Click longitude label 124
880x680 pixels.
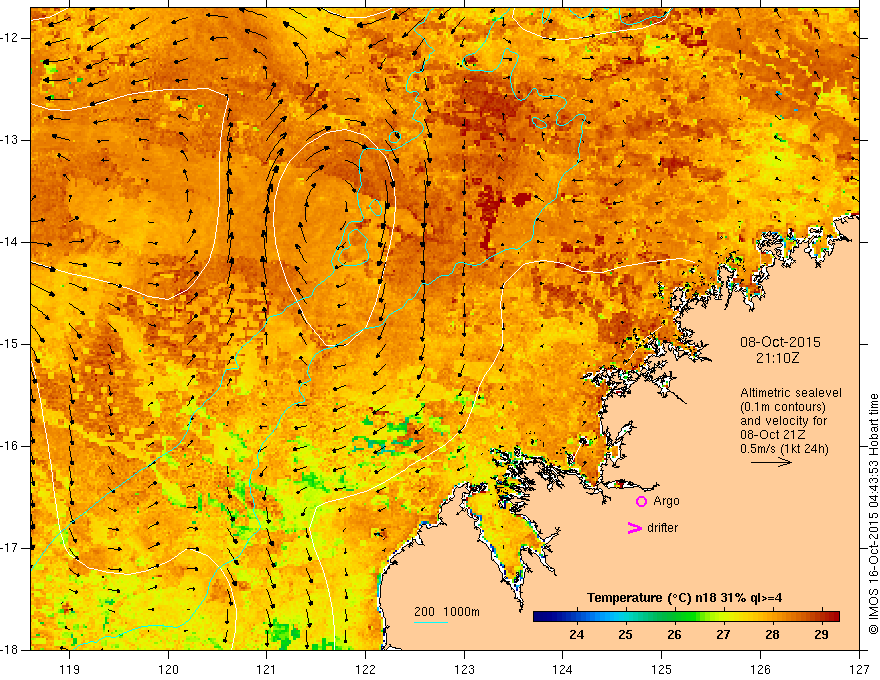coord(563,669)
